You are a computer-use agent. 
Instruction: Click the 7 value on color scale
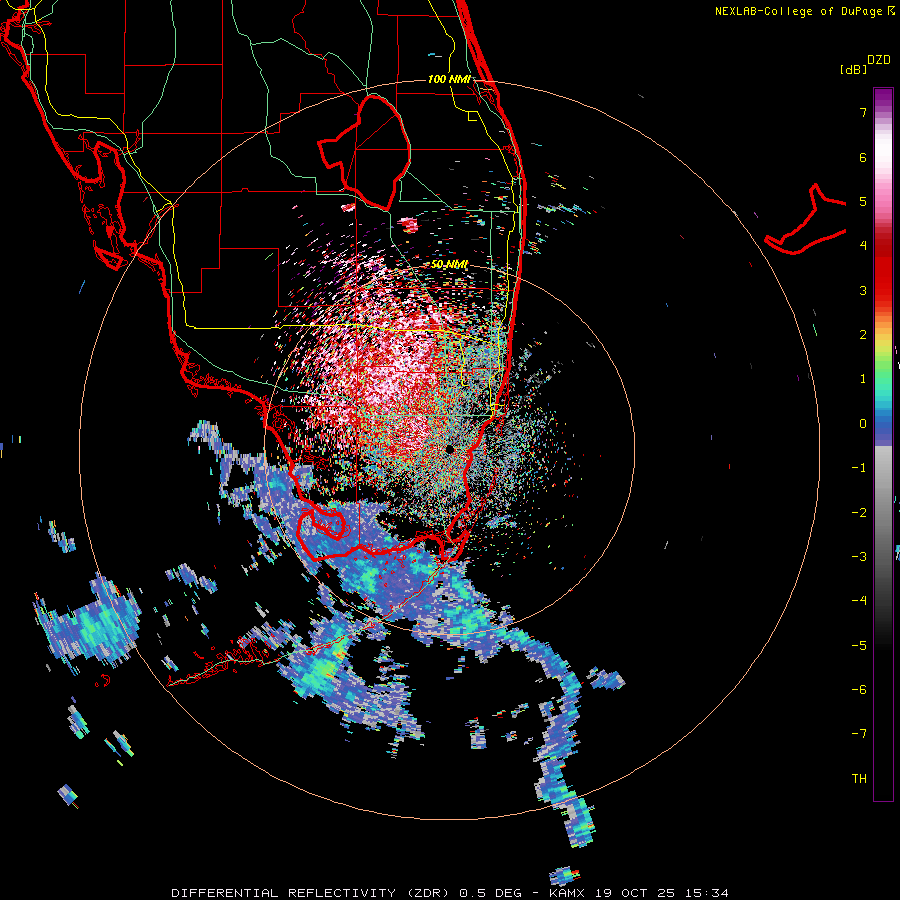pyautogui.click(x=863, y=112)
